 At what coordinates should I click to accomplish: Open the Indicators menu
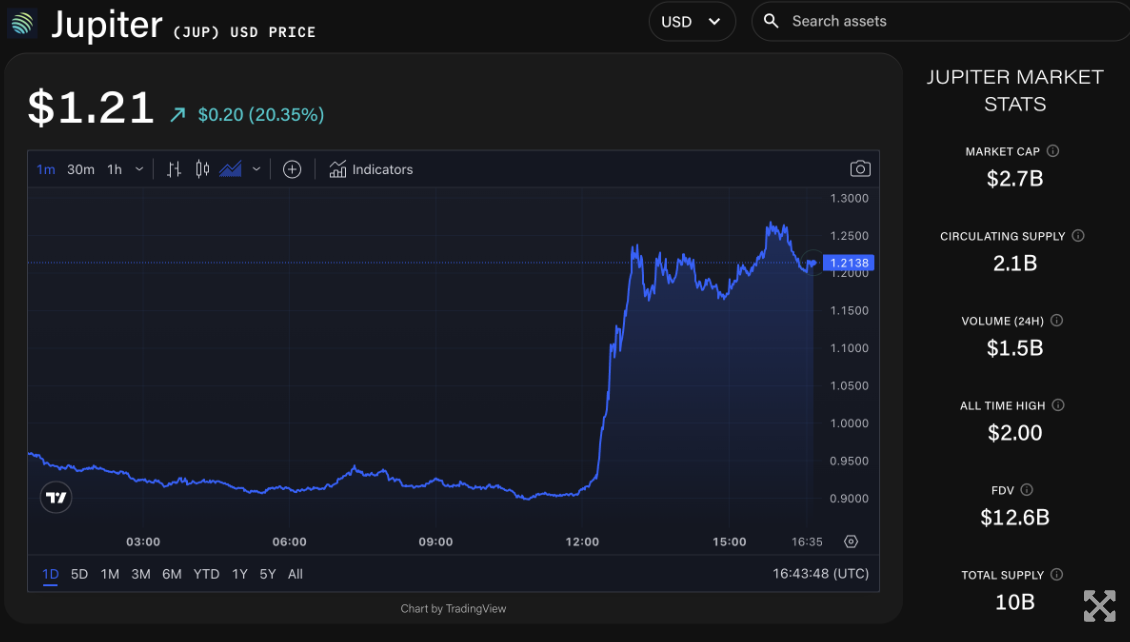click(371, 169)
